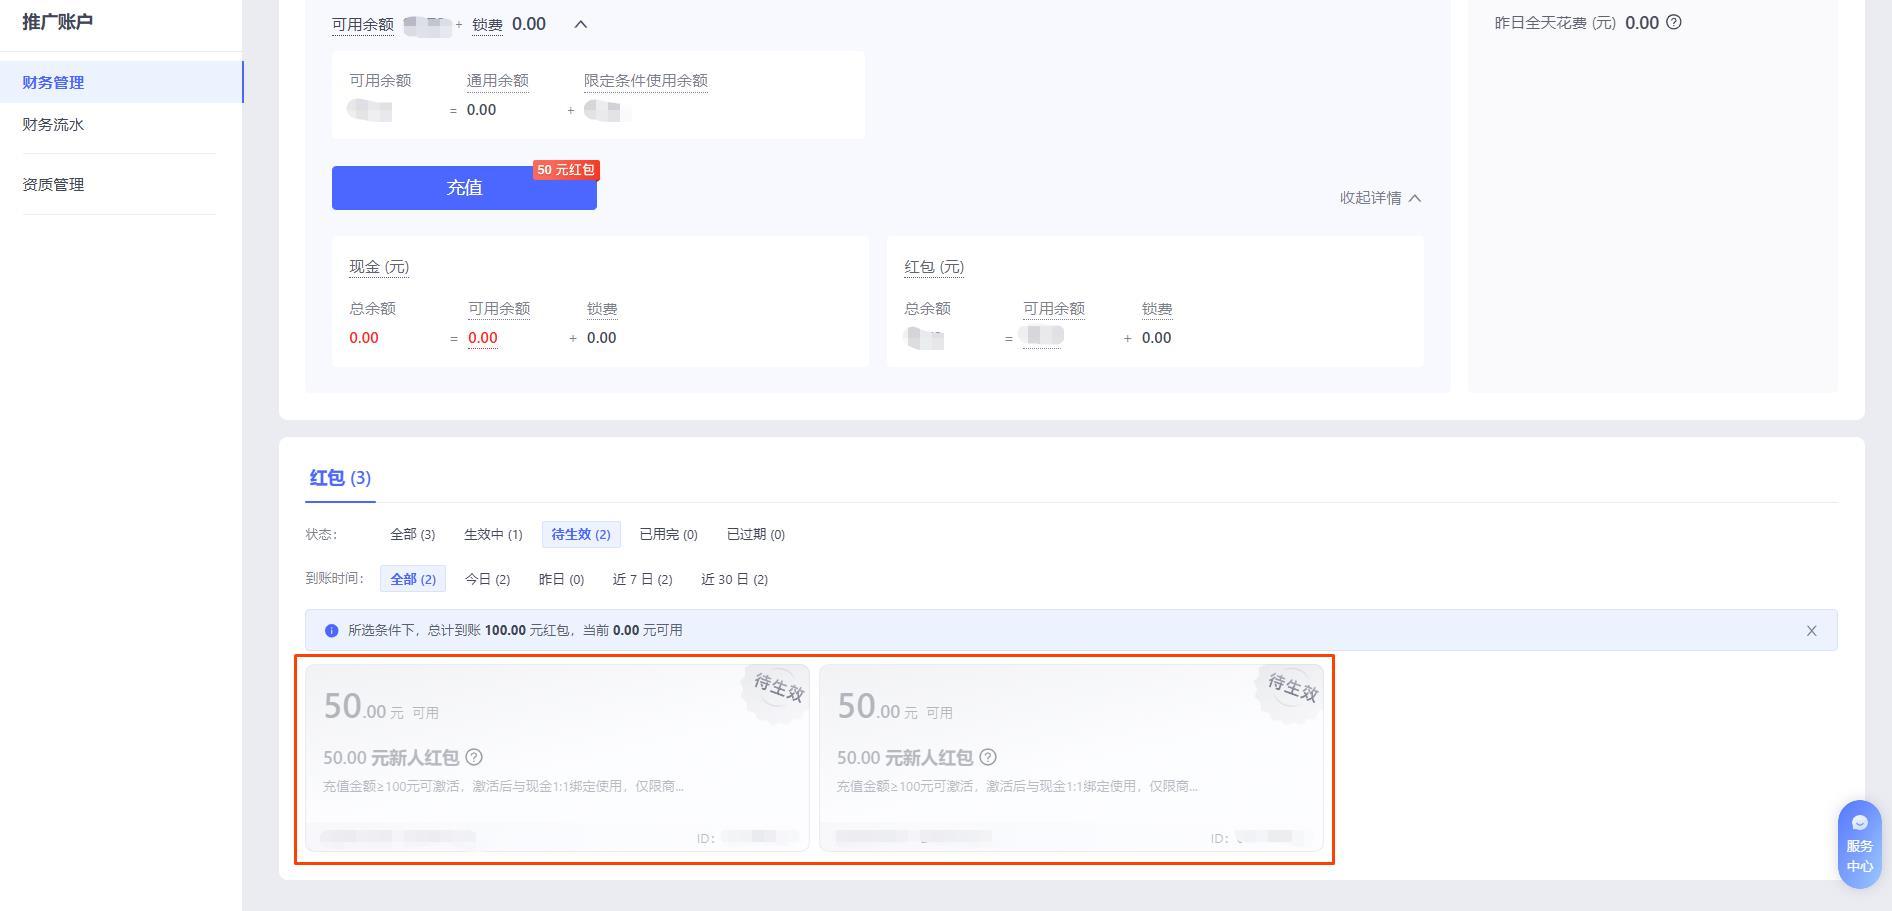The image size is (1892, 911).
Task: Filter status by 已过期 (0)
Action: pos(755,535)
